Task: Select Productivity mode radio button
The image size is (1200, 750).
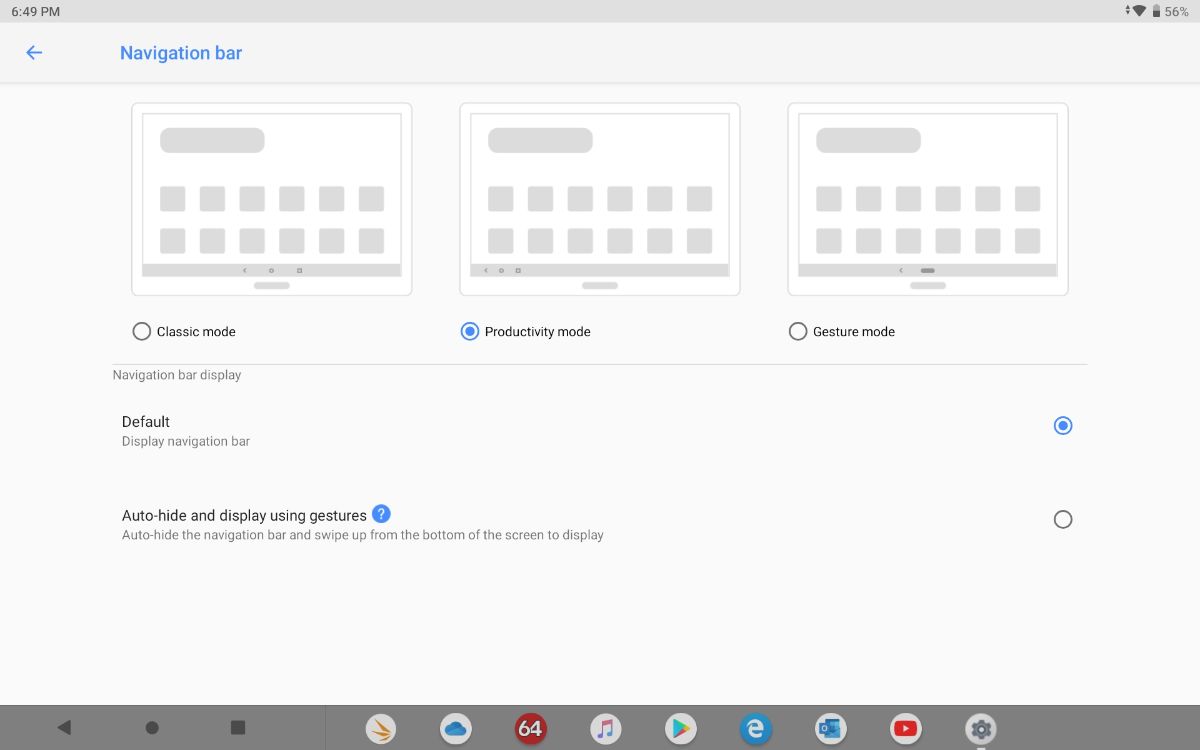Action: (469, 331)
